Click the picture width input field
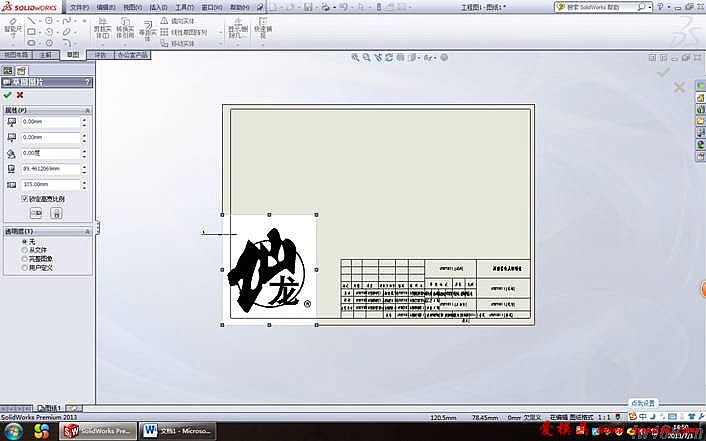Image resolution: width=706 pixels, height=441 pixels. 49,169
